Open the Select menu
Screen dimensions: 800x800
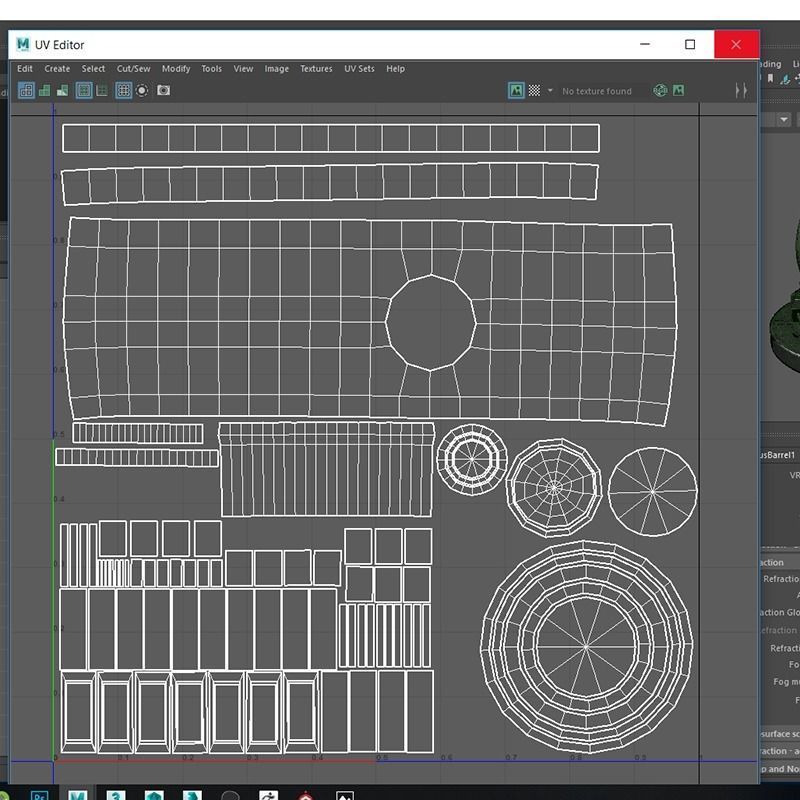coord(93,69)
